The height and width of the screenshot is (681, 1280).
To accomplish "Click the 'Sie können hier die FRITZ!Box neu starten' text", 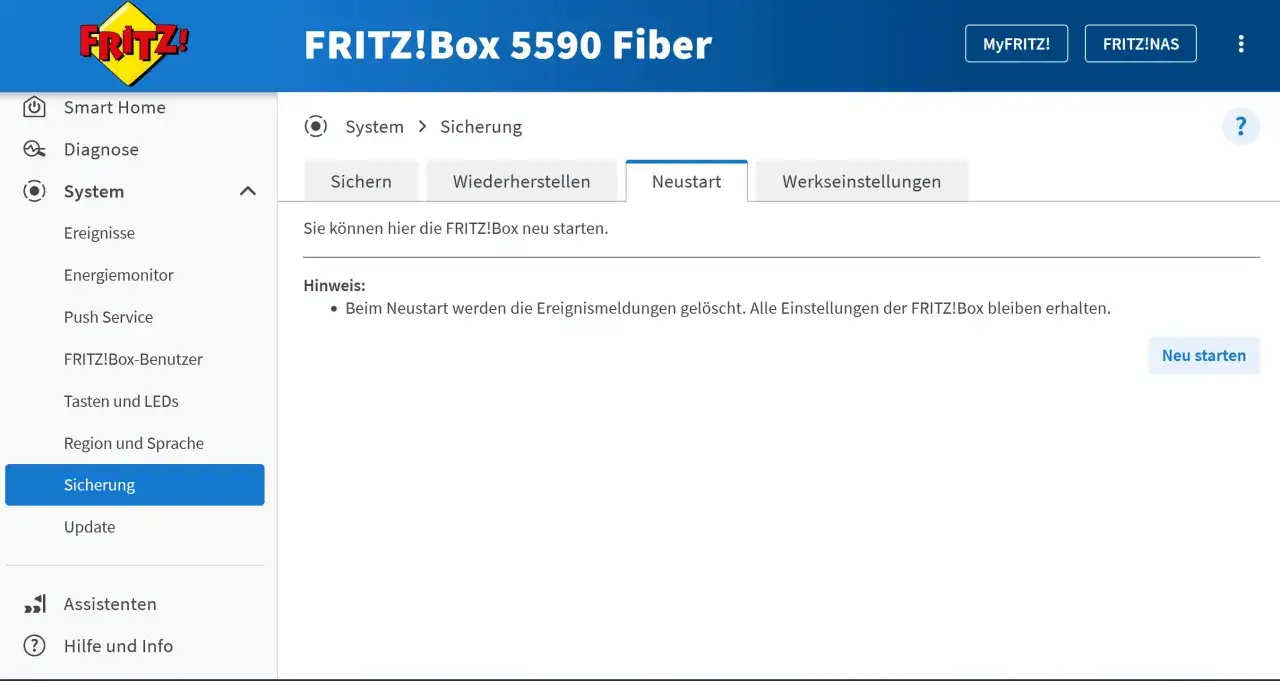I will pos(456,228).
